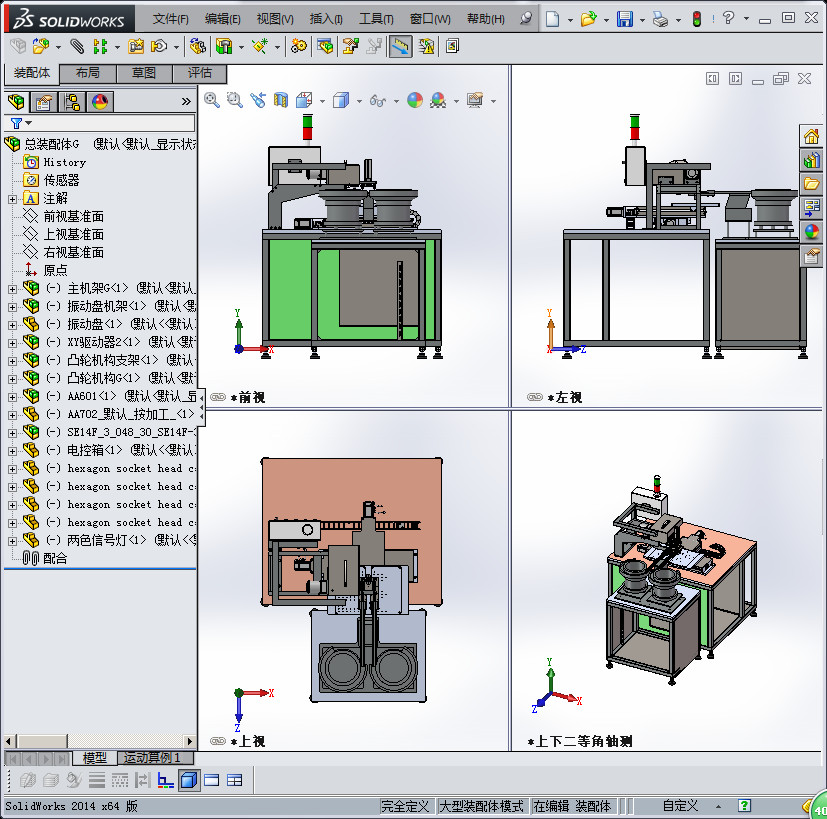Viewport: 827px width, 819px height.
Task: Switch to the PropertyManager panel tab icon
Action: tap(44, 102)
